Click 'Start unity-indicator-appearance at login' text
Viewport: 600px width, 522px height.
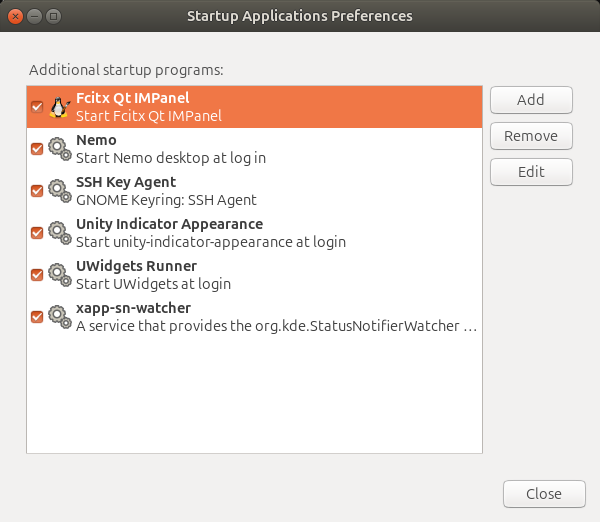click(211, 242)
